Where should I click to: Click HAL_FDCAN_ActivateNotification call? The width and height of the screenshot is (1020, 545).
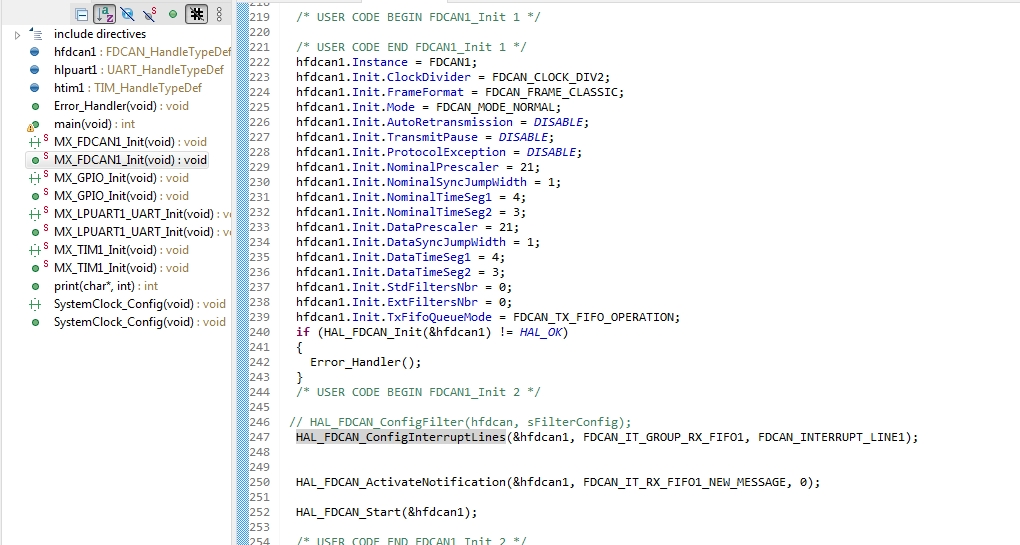(x=401, y=482)
